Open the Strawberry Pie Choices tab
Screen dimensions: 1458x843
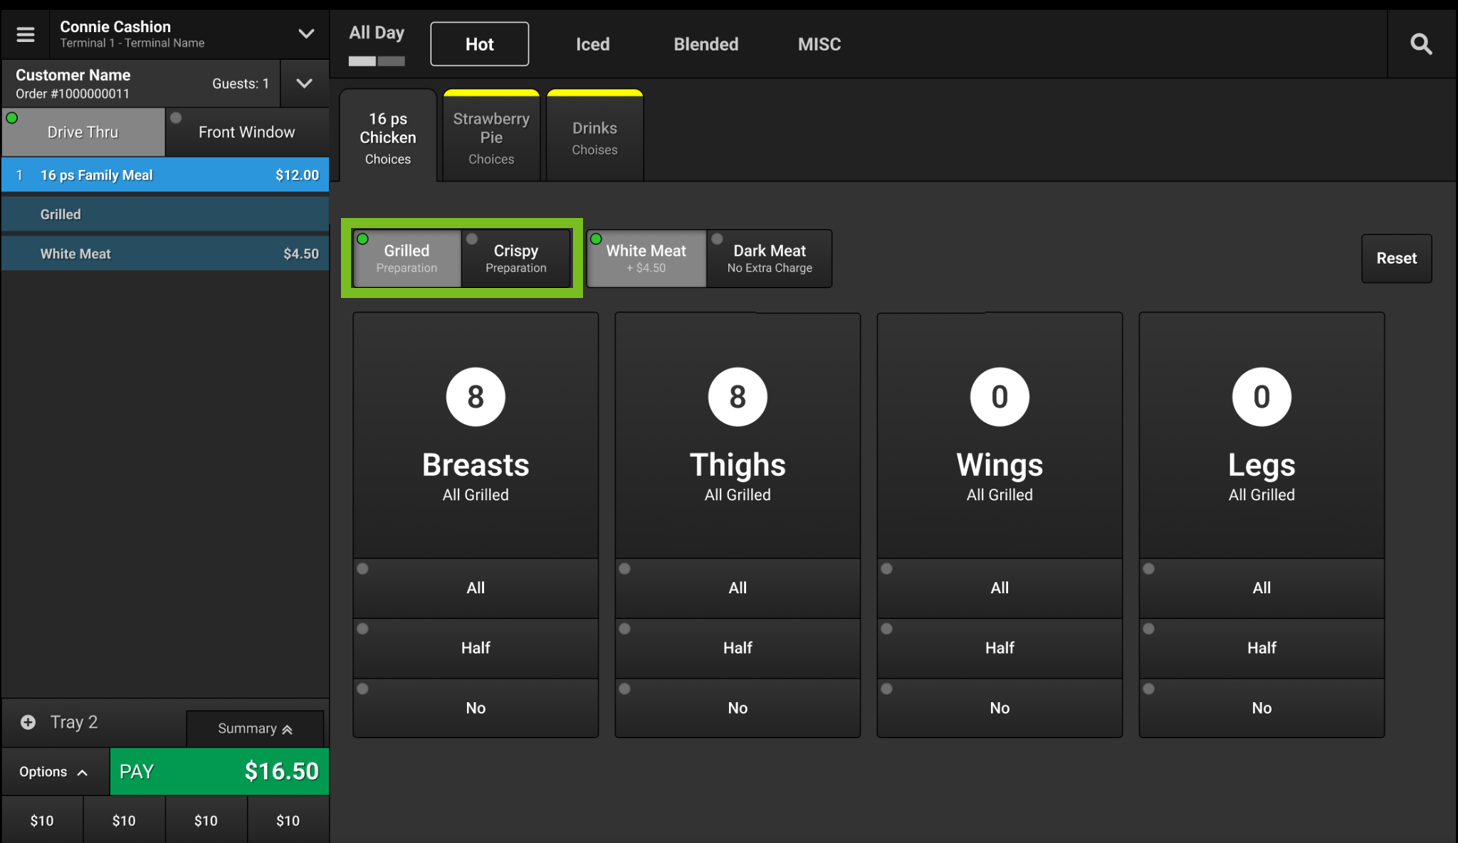(491, 137)
